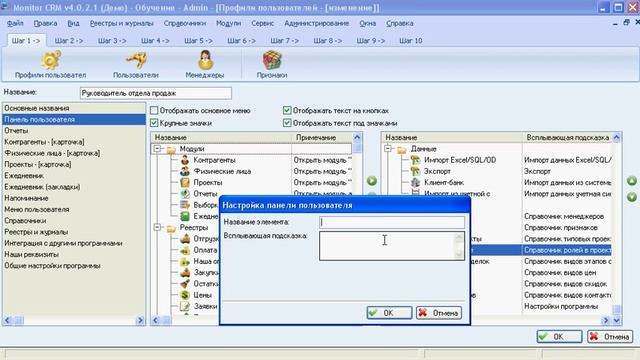Select Наши реквизиты in the list
Screen dimensions: 640x360
pos(73,254)
